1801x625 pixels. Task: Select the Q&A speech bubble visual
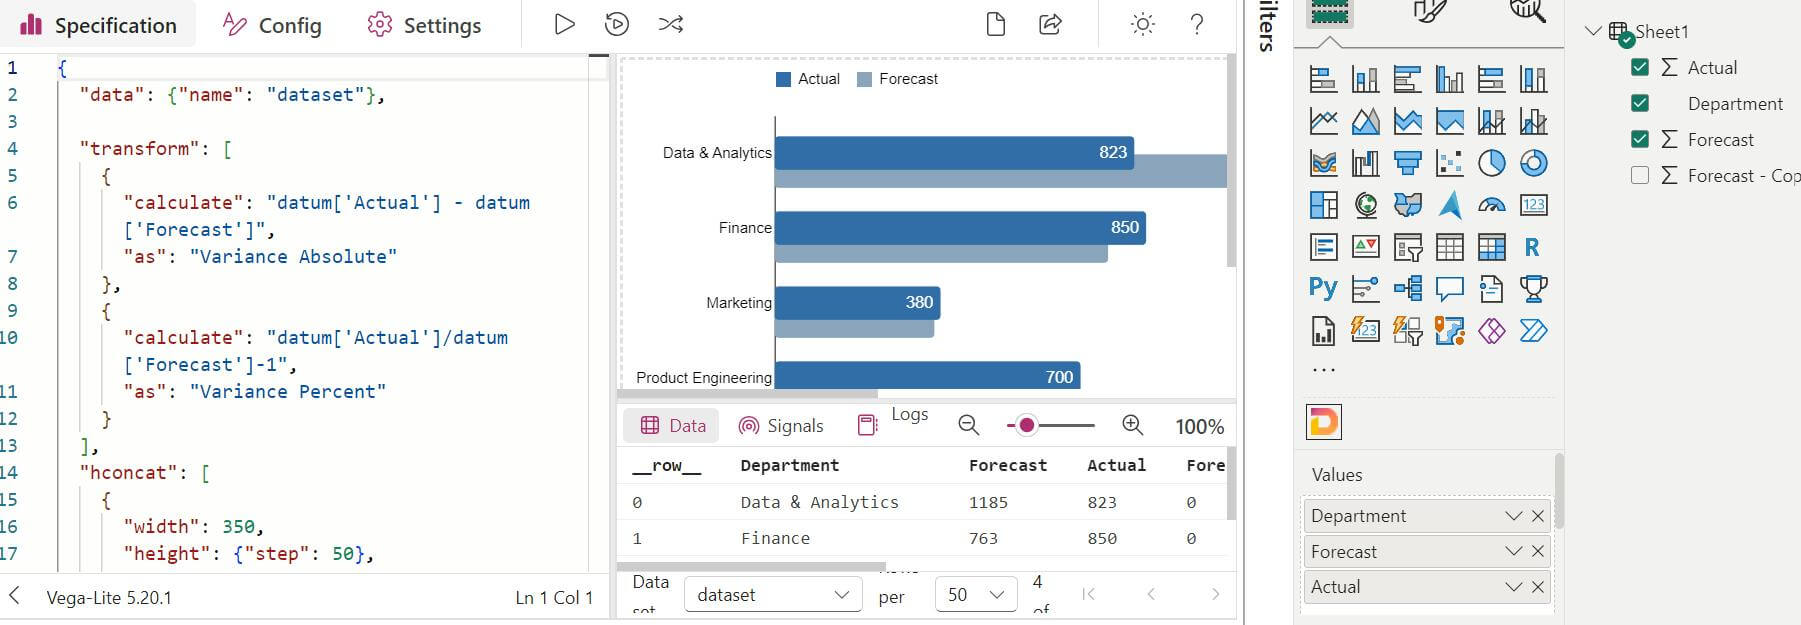1449,289
